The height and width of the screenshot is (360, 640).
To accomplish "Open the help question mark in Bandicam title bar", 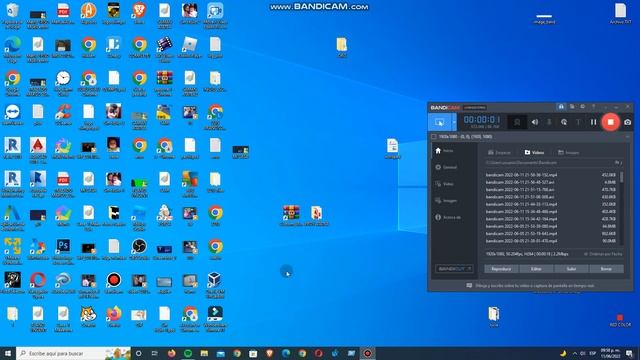I will click(593, 107).
